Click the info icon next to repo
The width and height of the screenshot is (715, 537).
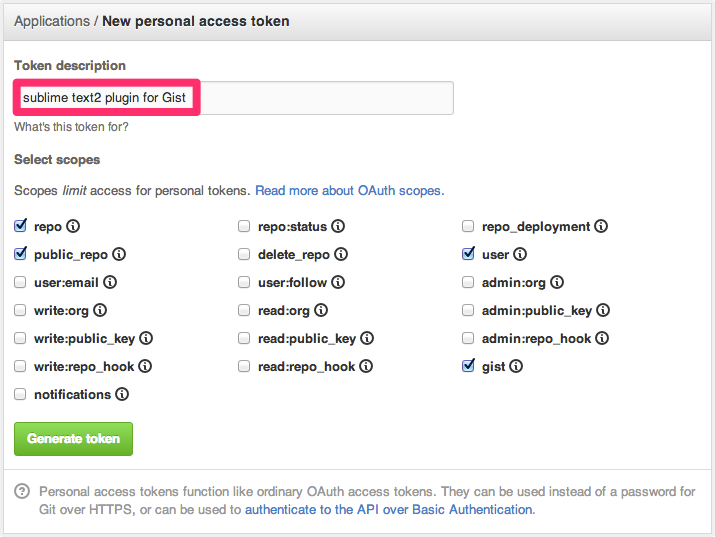tap(73, 227)
